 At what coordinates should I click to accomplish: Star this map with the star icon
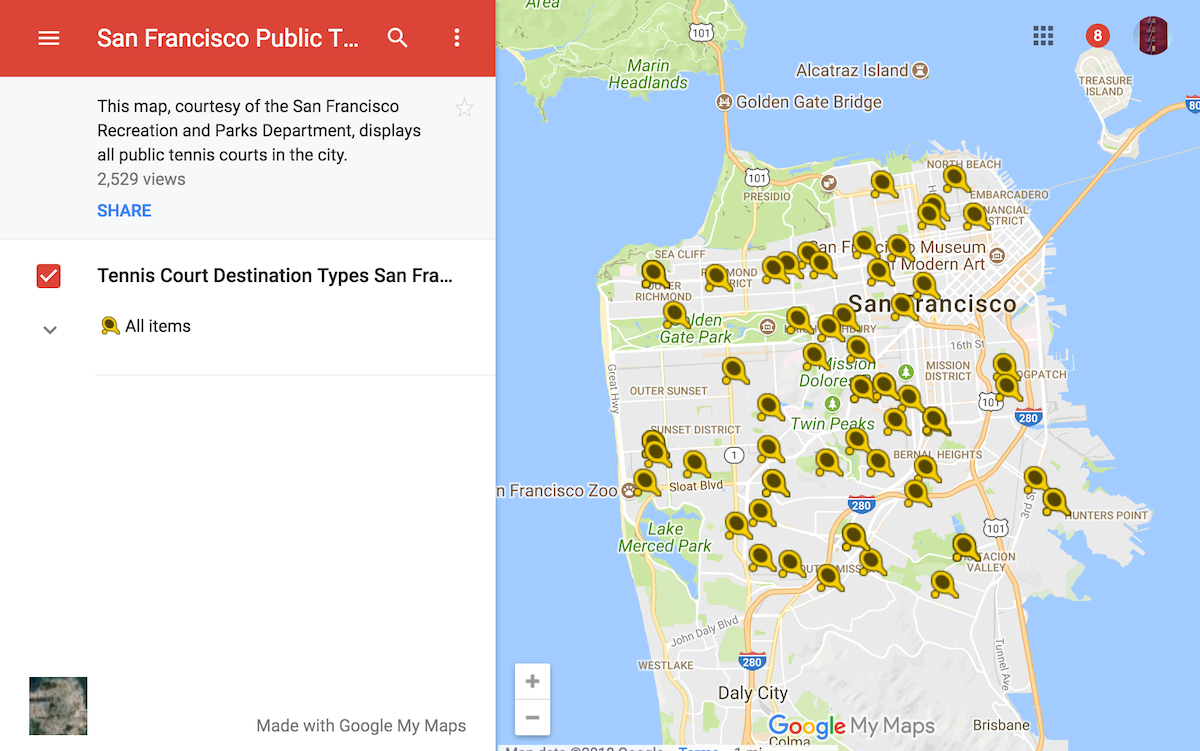coord(464,108)
